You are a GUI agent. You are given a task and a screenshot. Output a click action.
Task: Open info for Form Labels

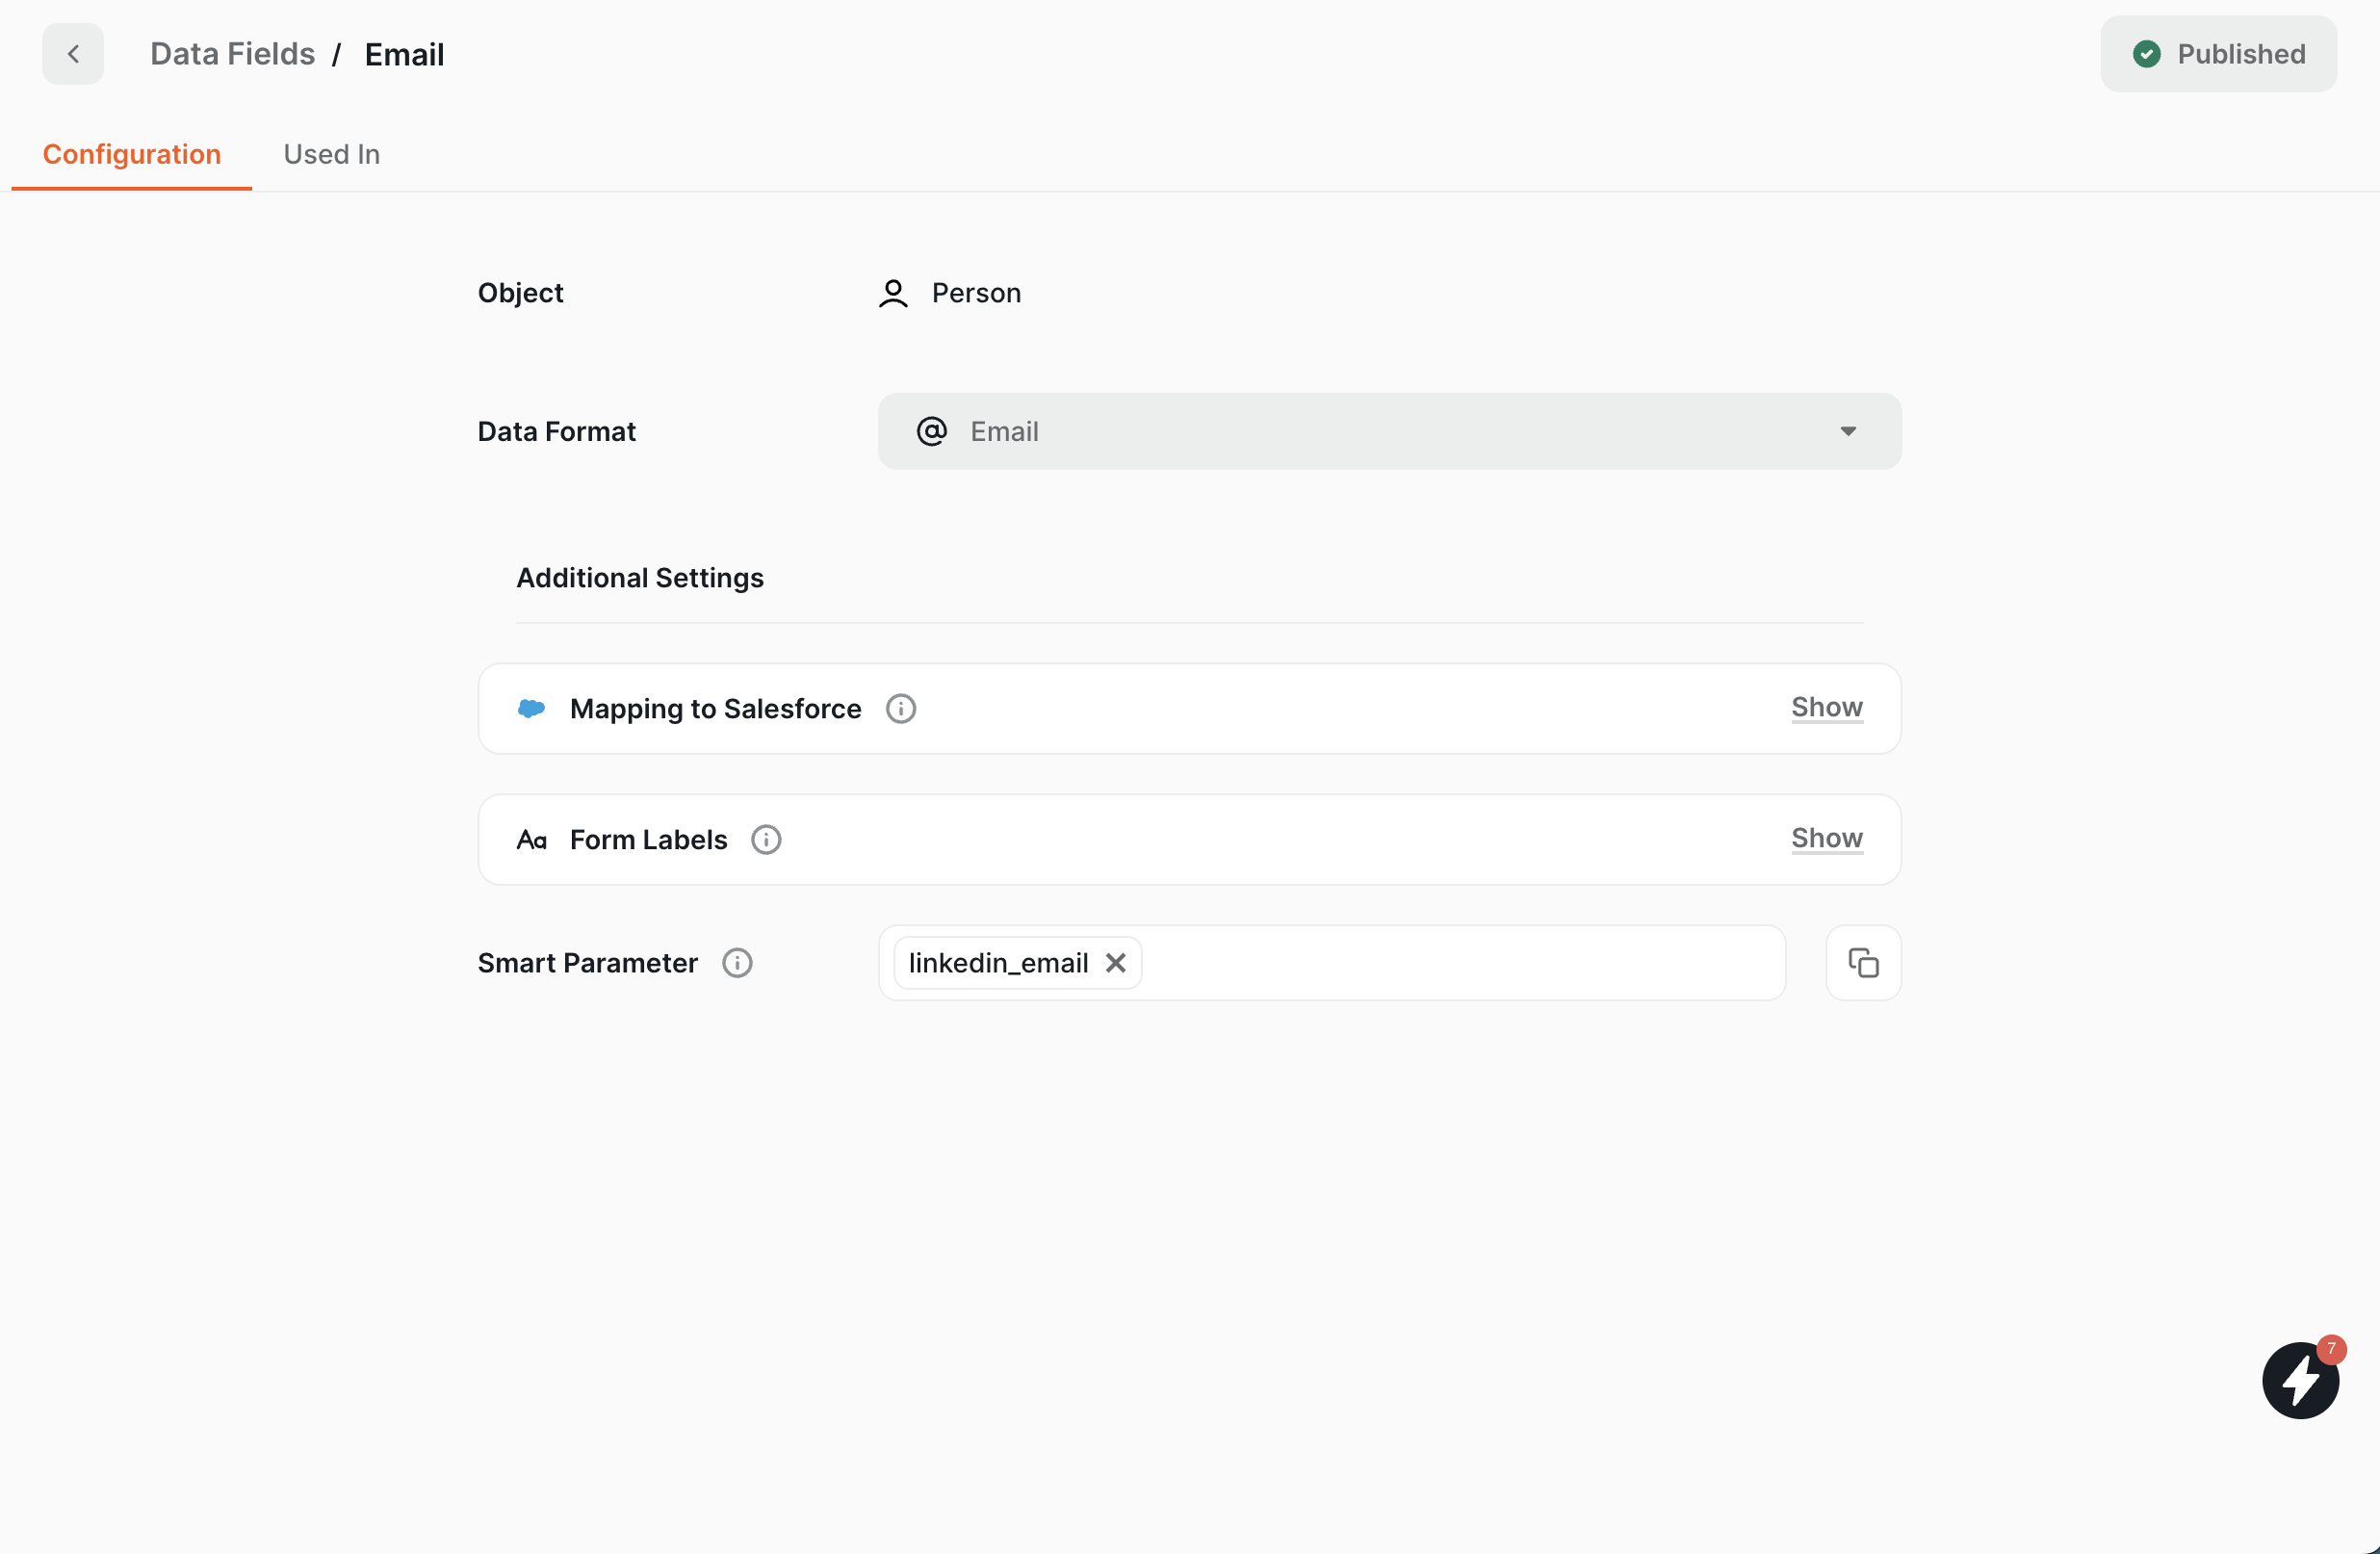click(x=766, y=839)
